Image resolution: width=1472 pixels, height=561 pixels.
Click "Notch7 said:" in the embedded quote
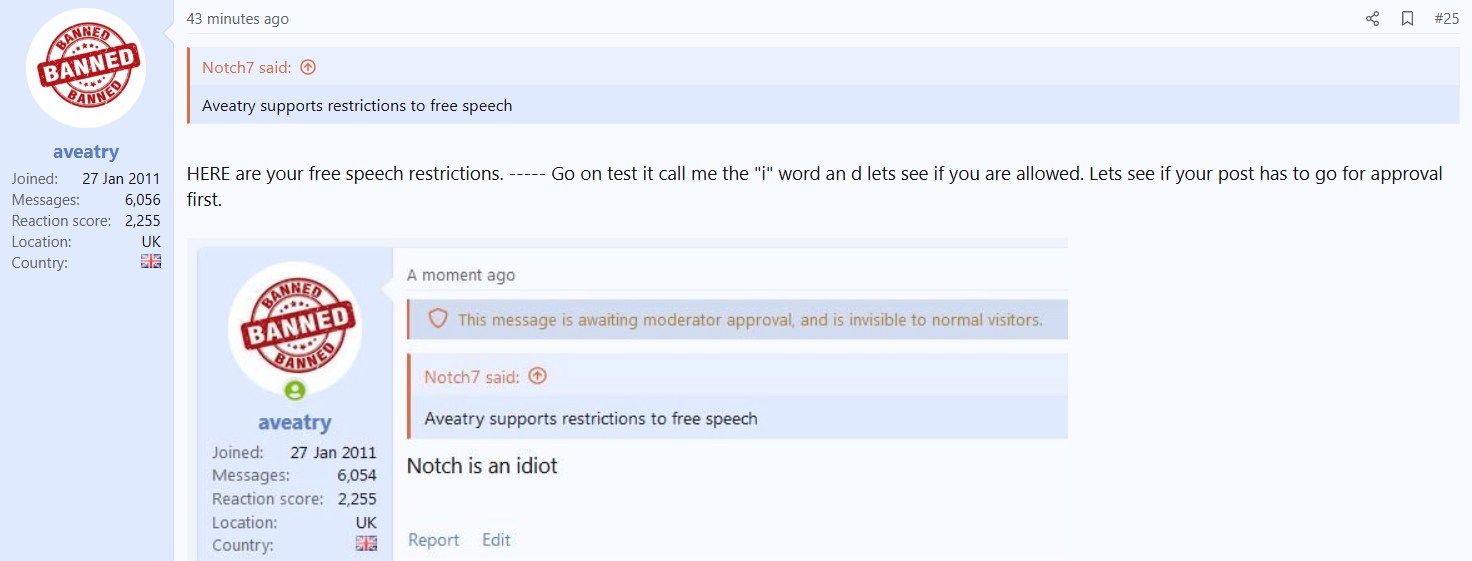471,377
